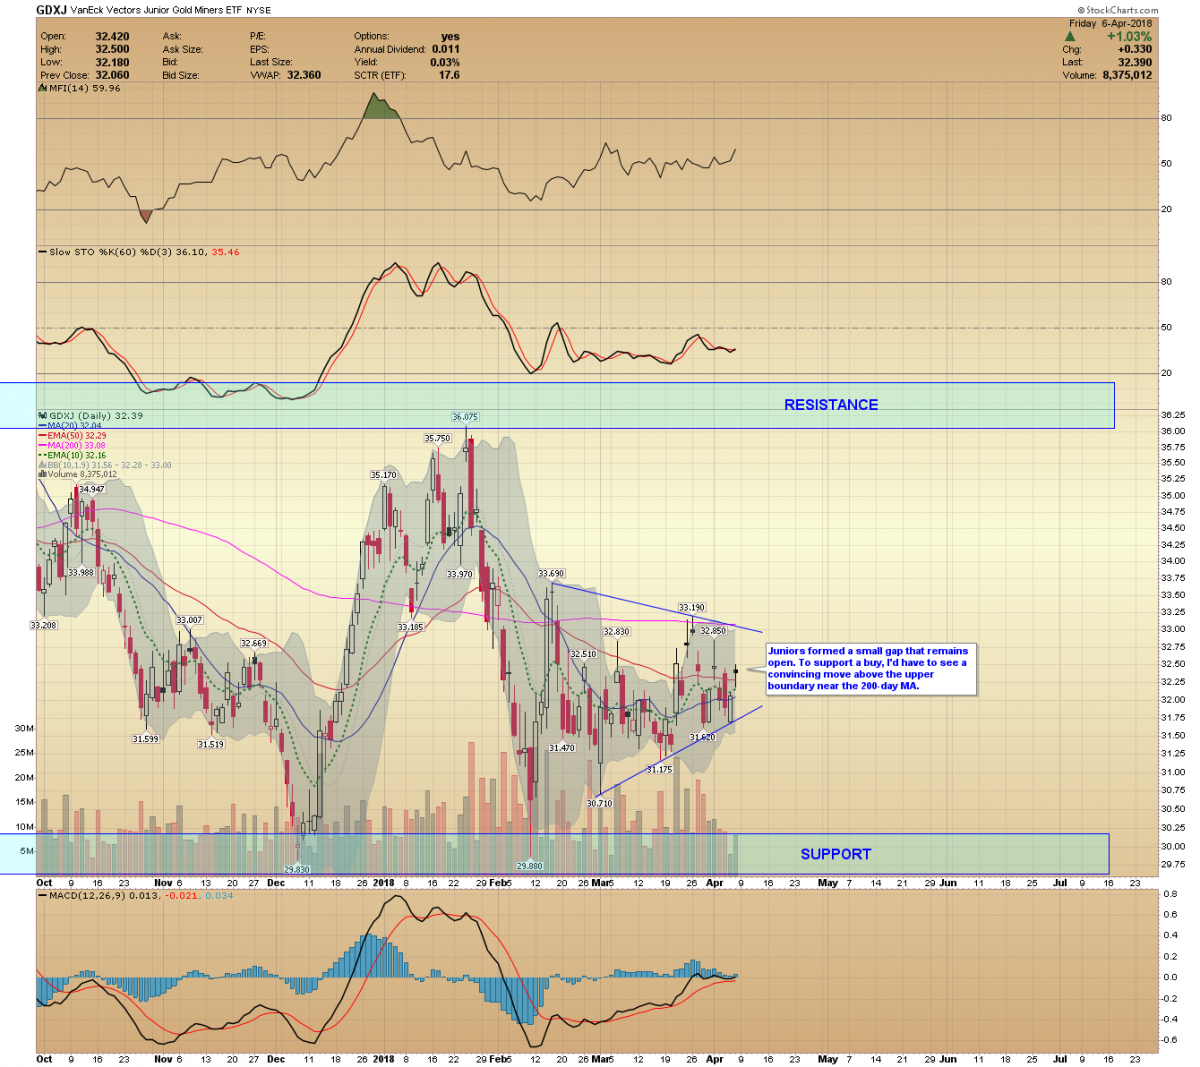Click the 32.850 price label

[x=713, y=631]
